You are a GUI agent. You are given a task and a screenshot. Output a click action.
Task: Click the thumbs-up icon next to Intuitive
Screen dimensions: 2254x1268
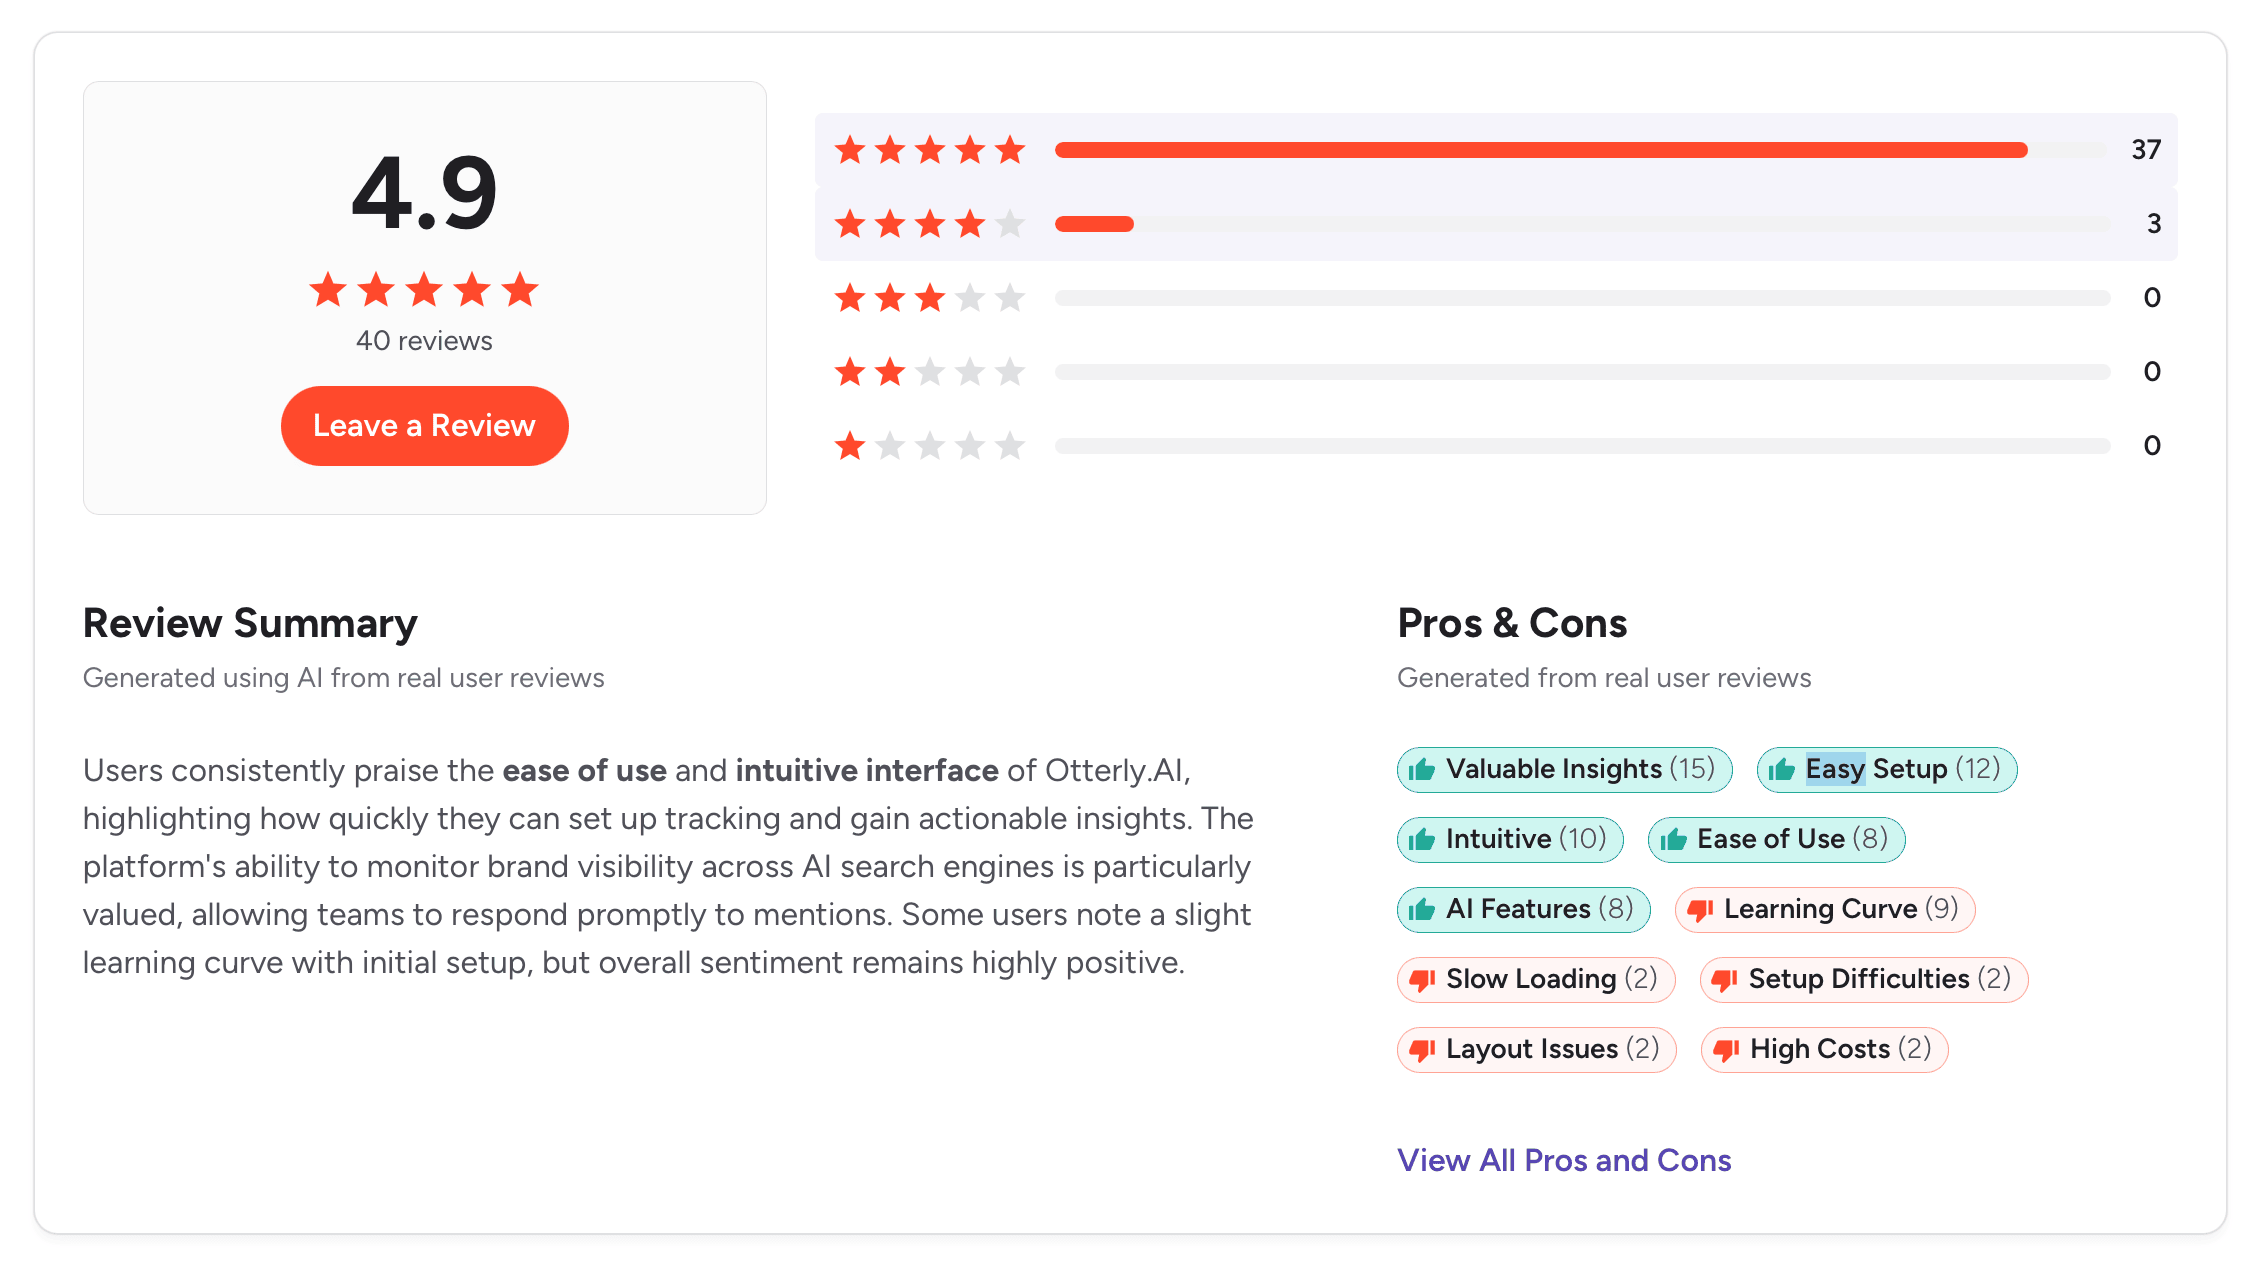click(x=1422, y=839)
